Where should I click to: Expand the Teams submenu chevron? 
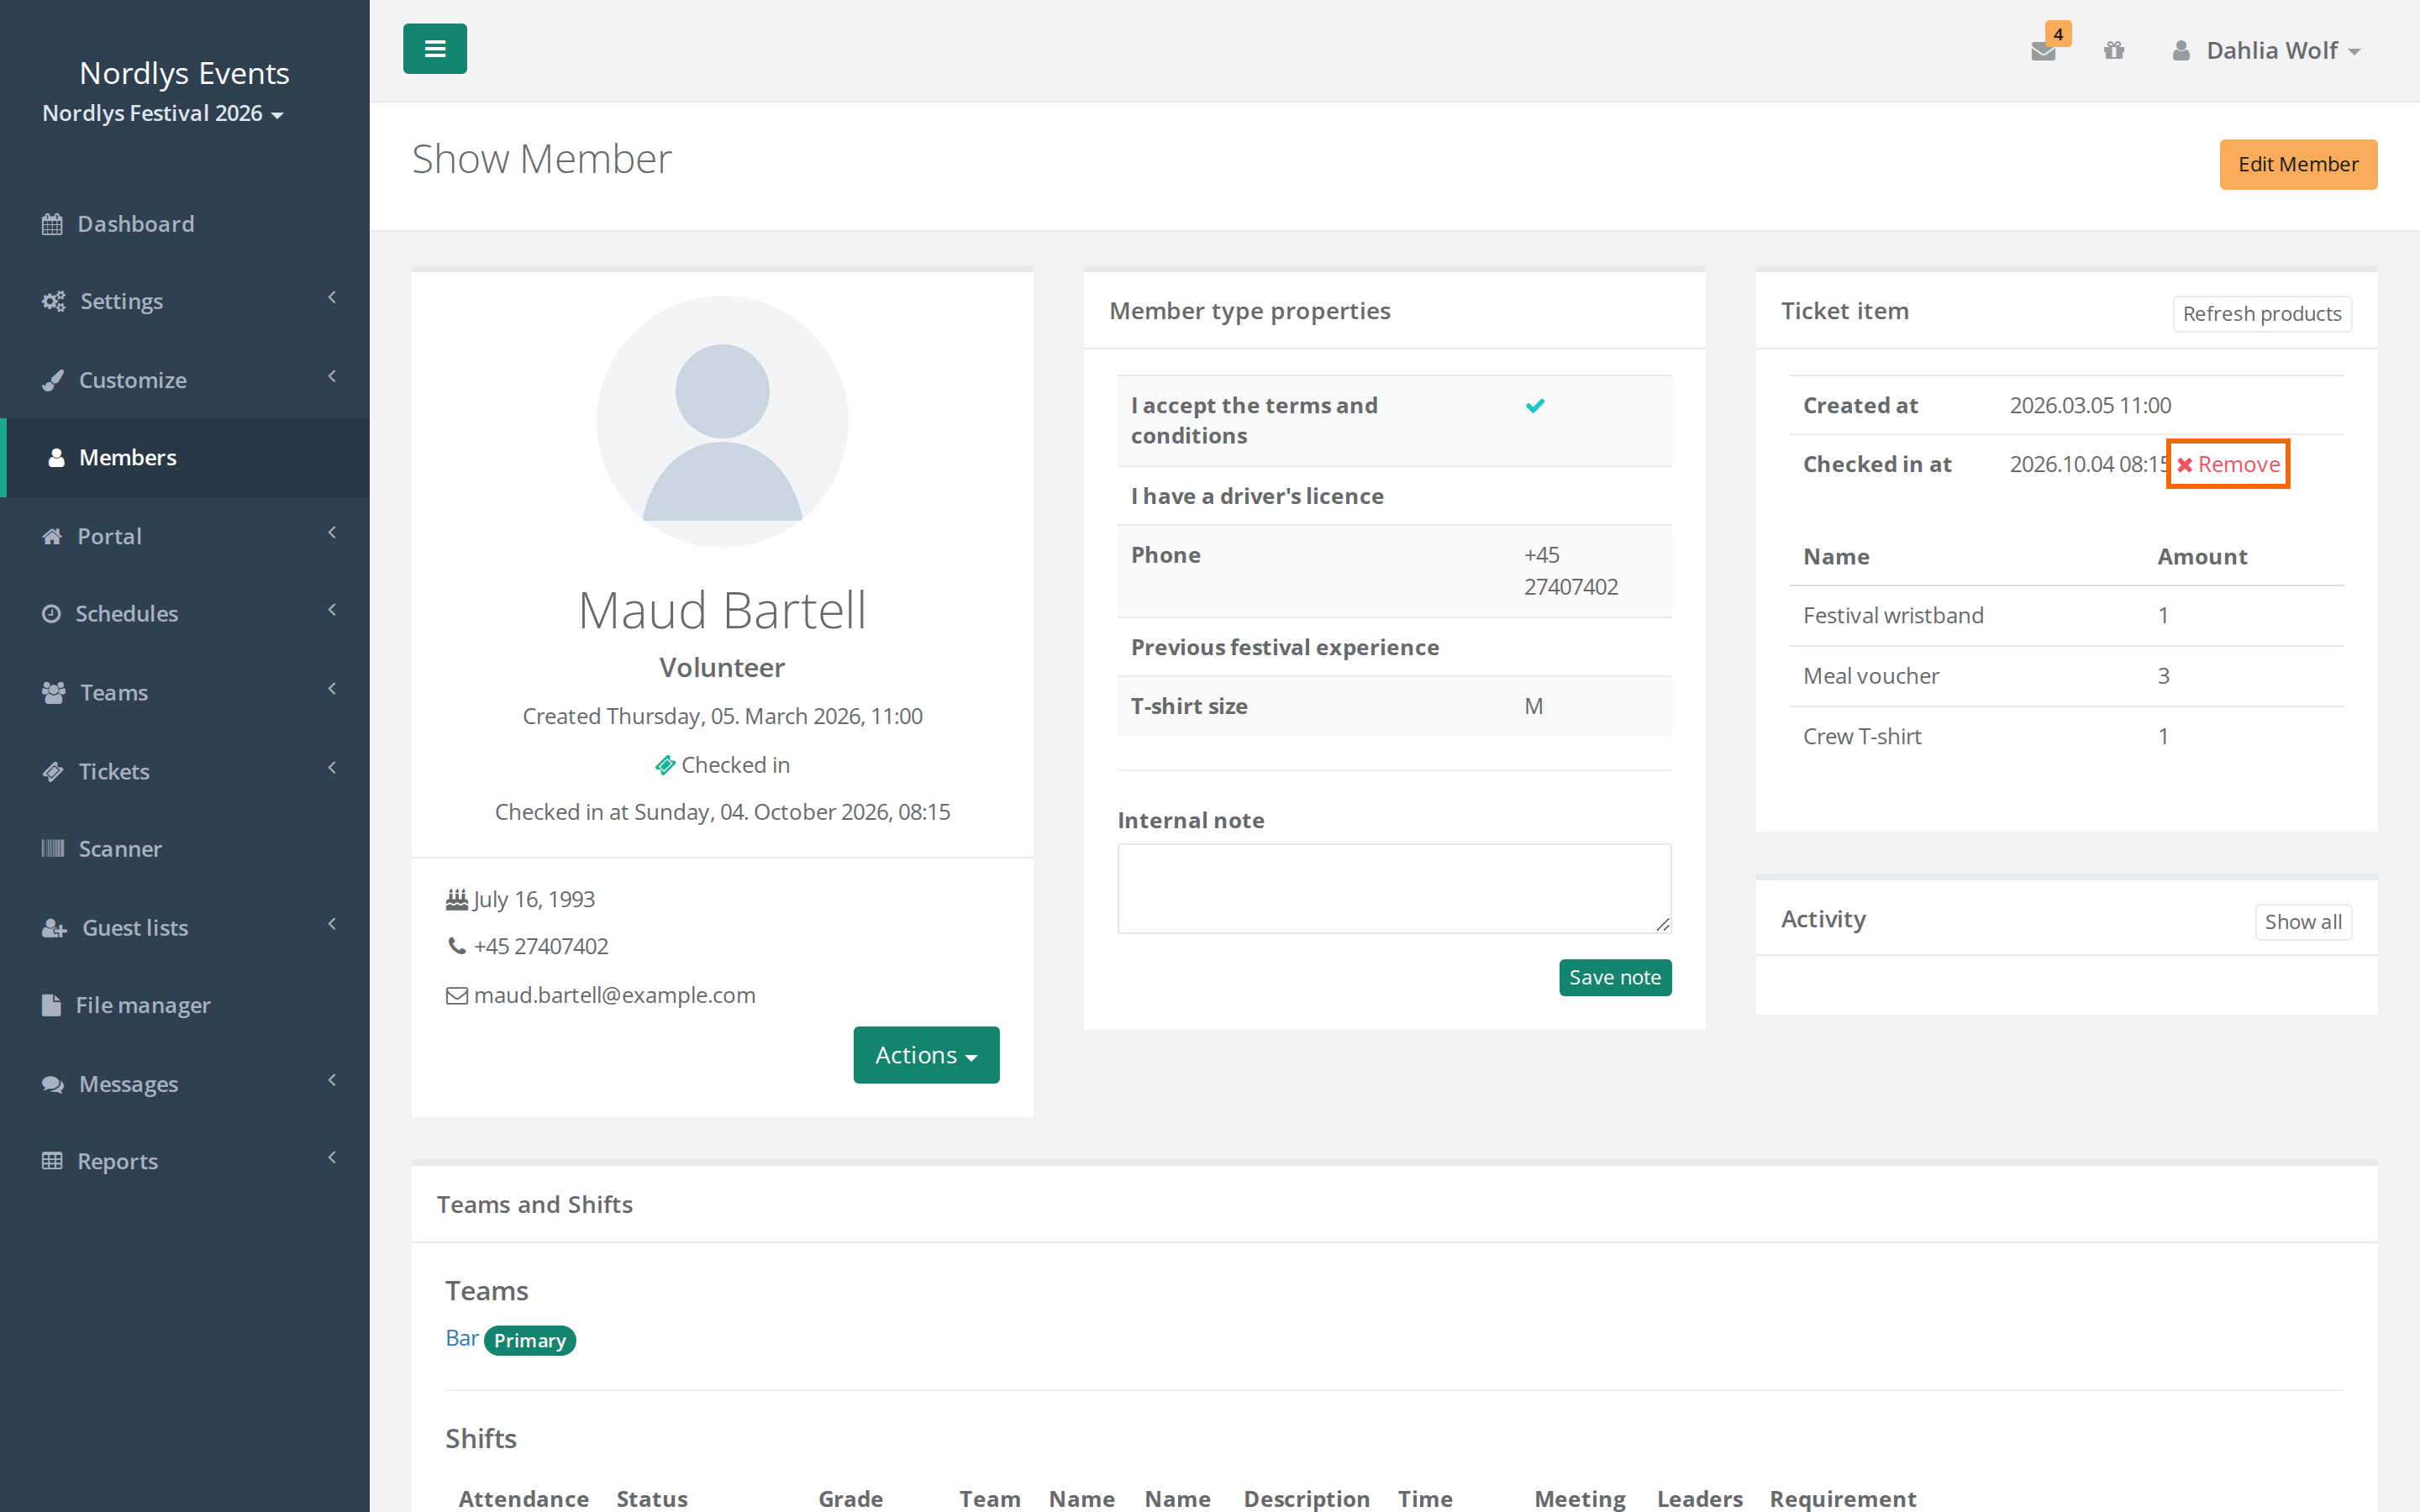(x=332, y=688)
